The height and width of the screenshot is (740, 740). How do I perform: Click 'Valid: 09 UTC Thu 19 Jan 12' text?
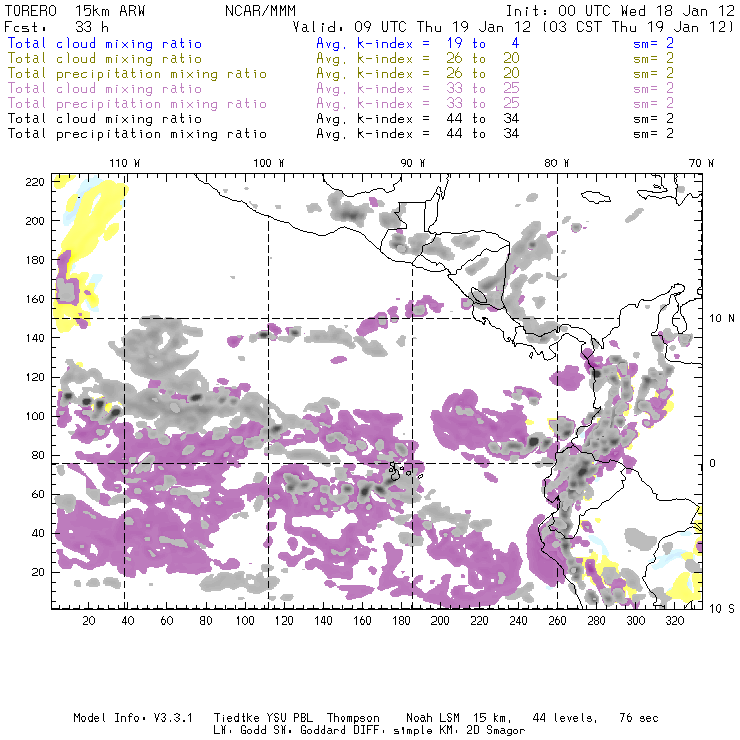pos(412,27)
